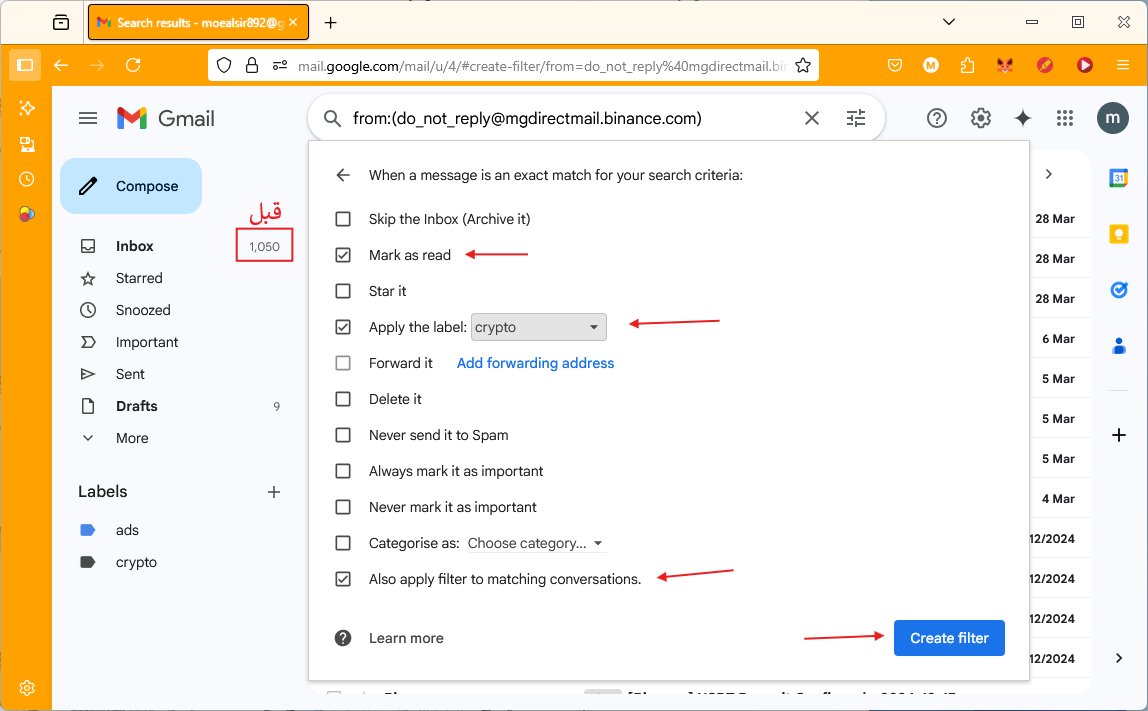This screenshot has height=711, width=1148.
Task: Bookmark this page with star icon
Action: click(x=802, y=65)
